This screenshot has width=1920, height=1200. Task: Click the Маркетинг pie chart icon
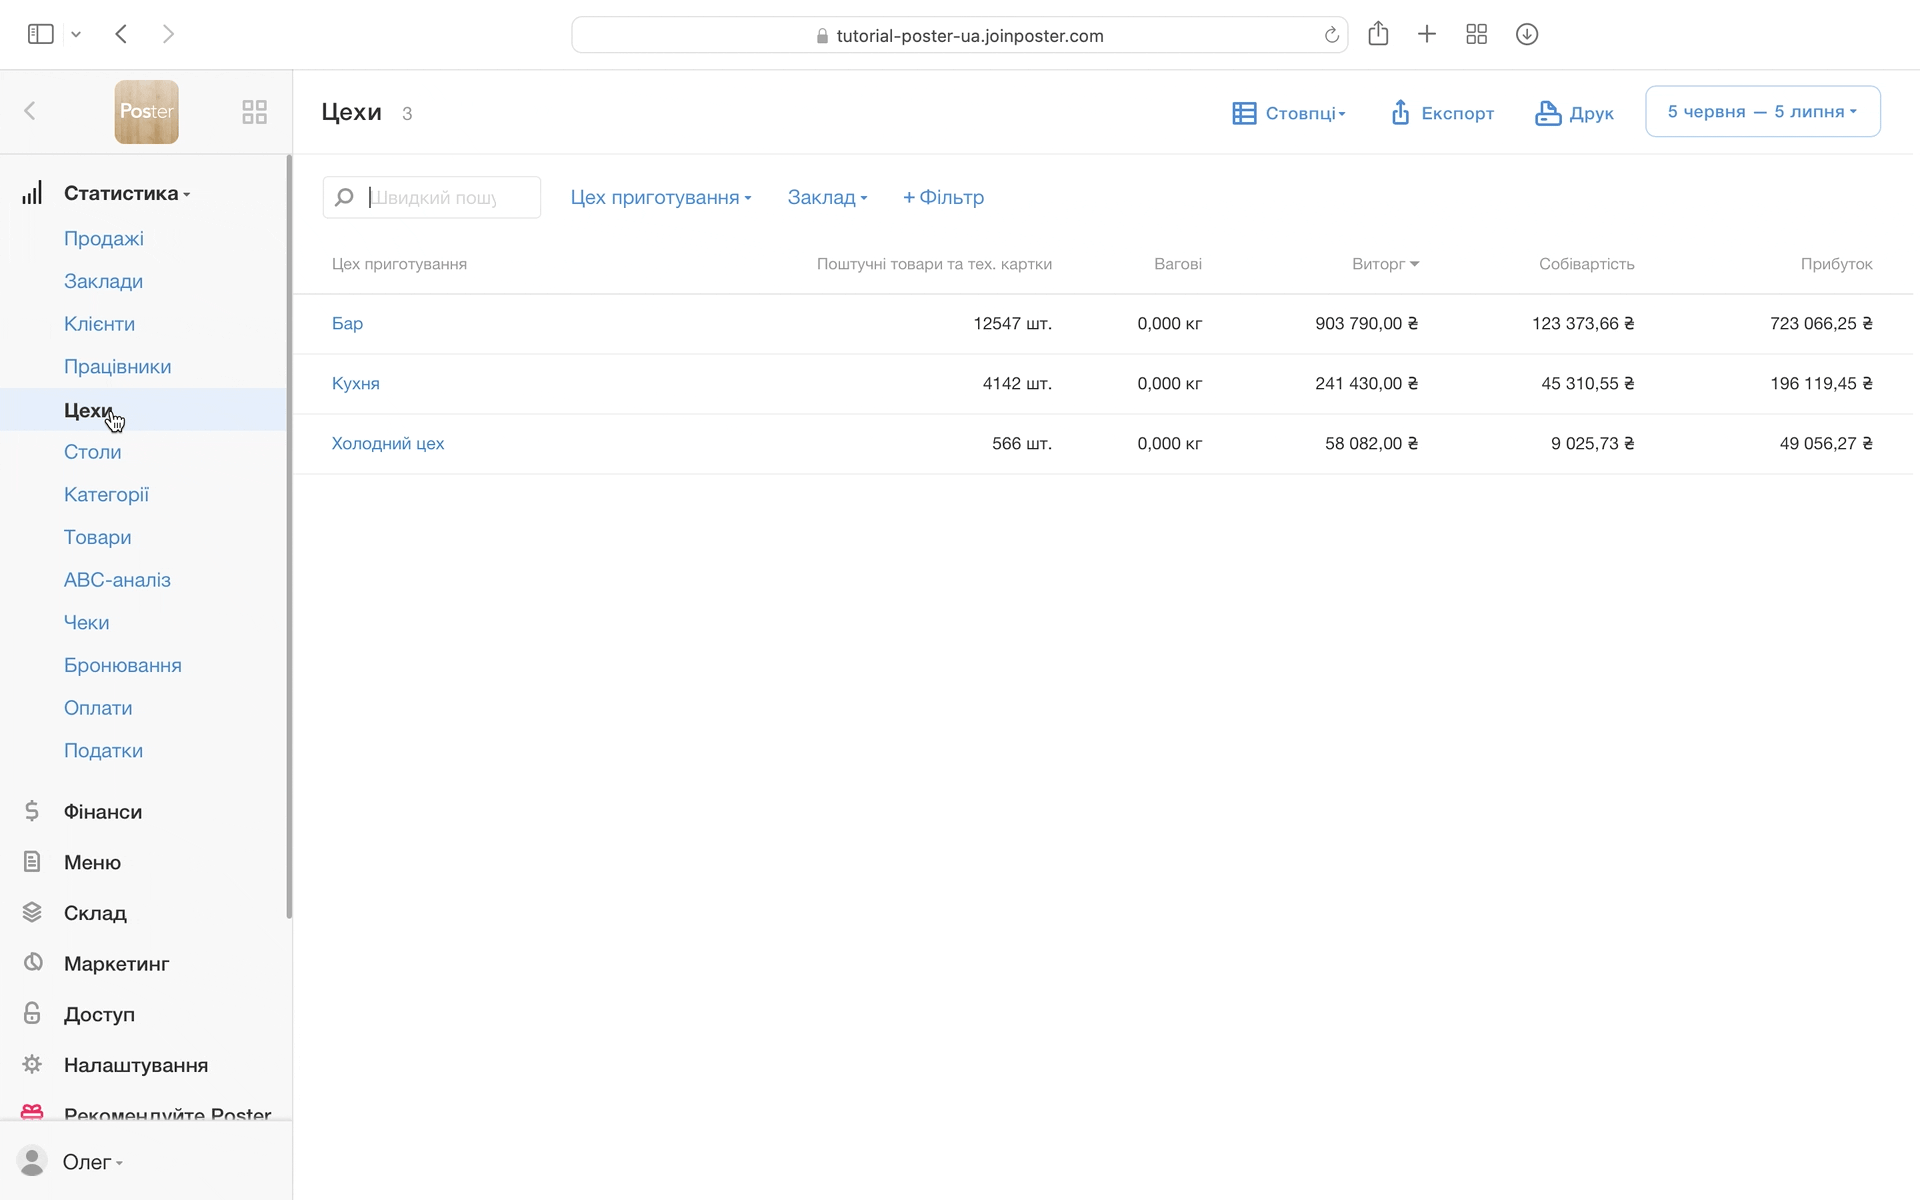33,962
